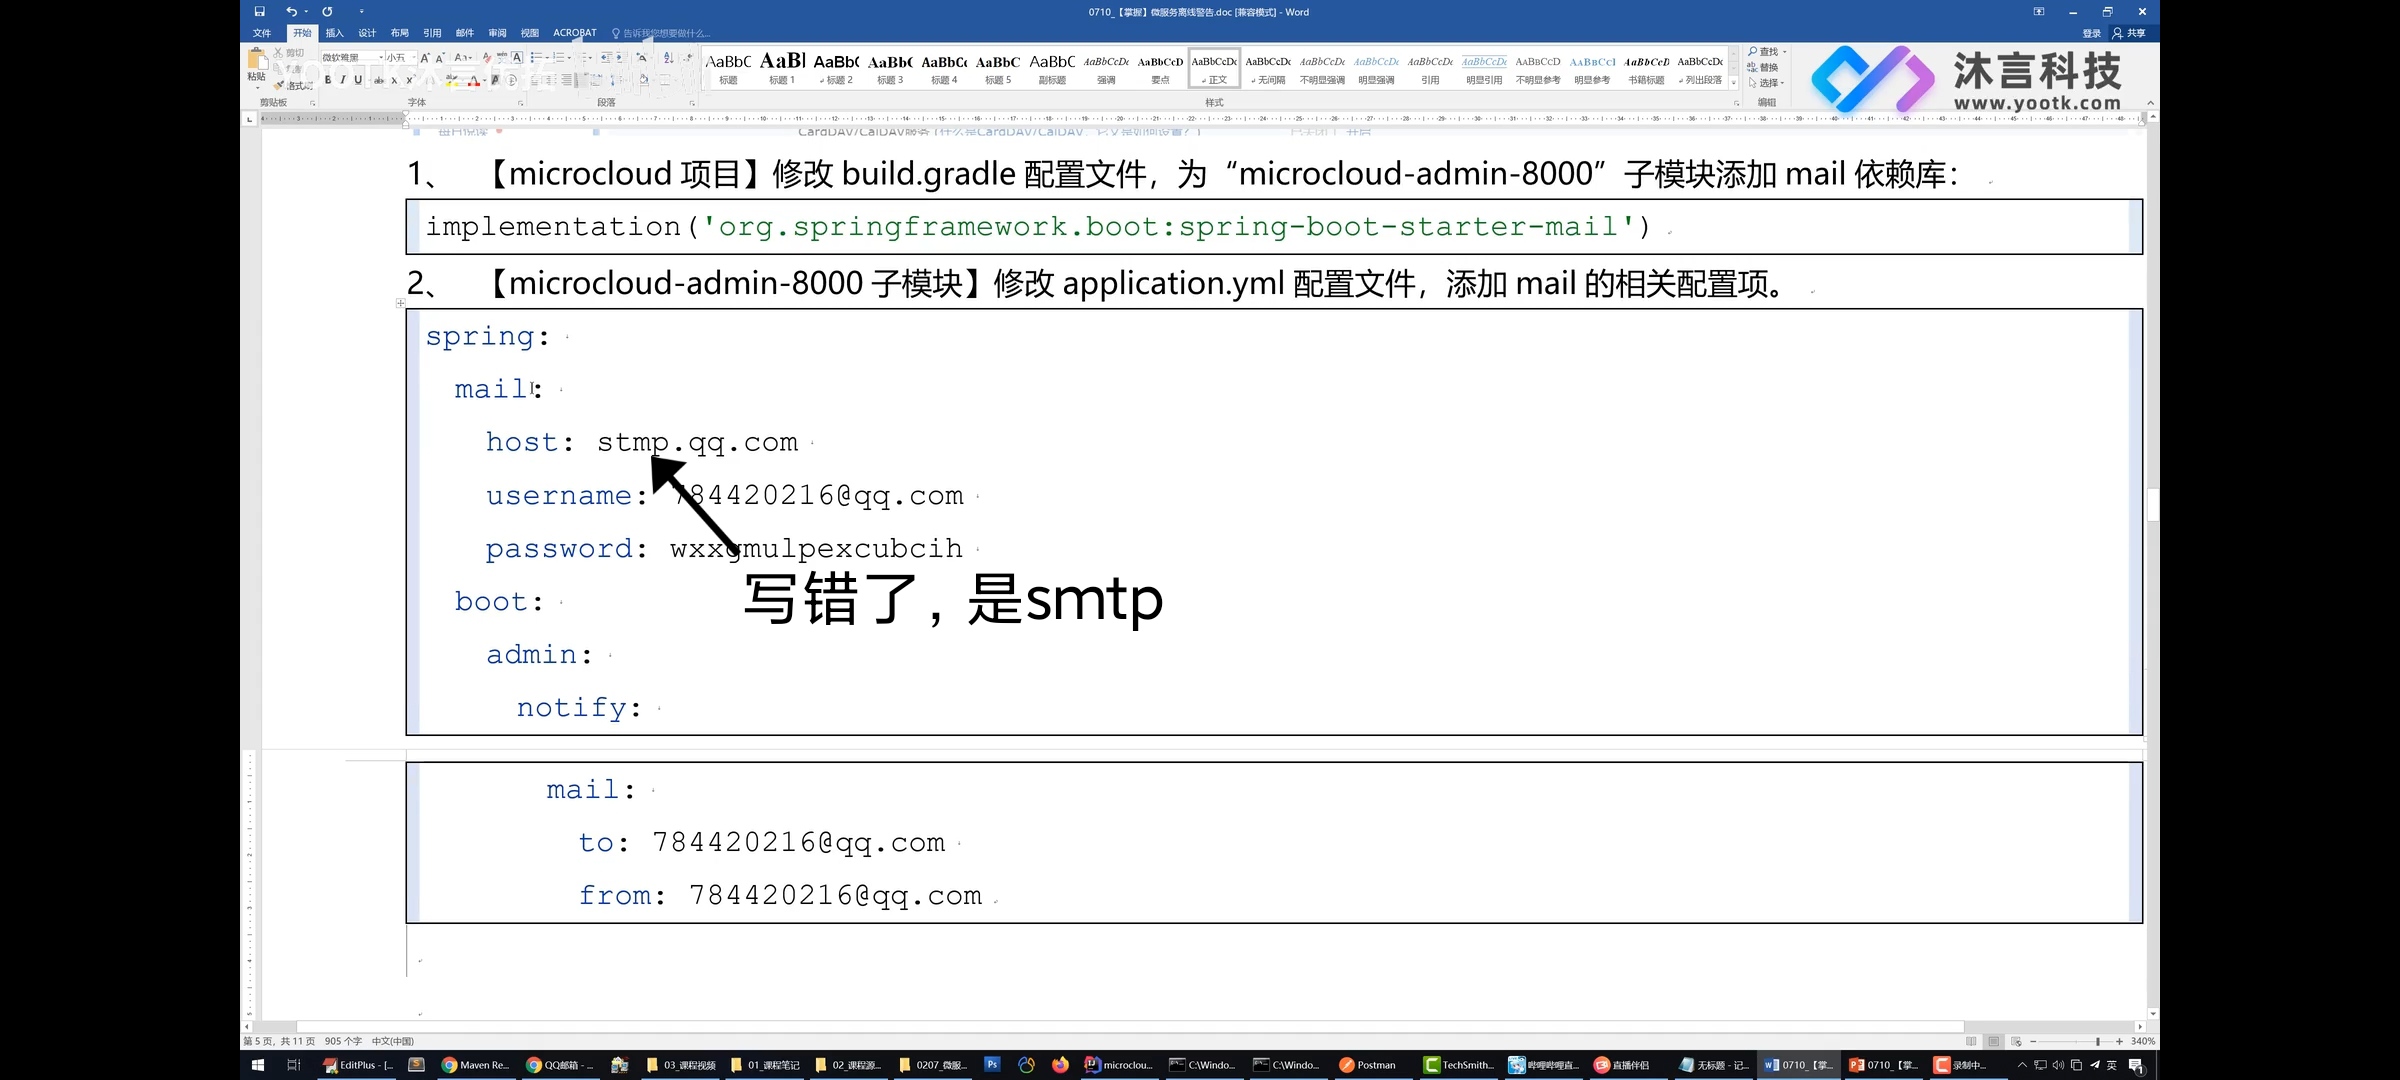This screenshot has width=2400, height=1080.
Task: Click the Increase Indent icon
Action: (x=620, y=58)
